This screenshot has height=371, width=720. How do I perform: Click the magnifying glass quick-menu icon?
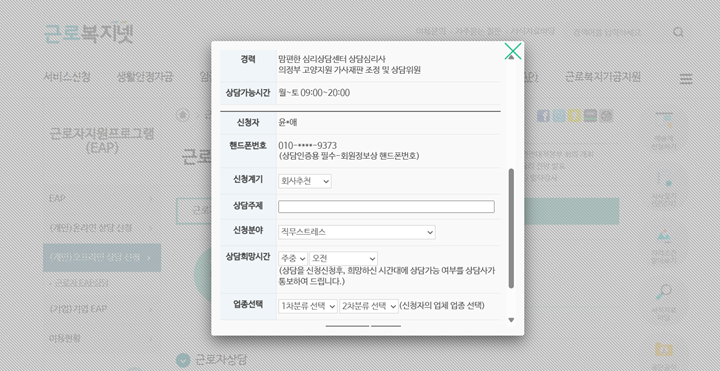(664, 292)
